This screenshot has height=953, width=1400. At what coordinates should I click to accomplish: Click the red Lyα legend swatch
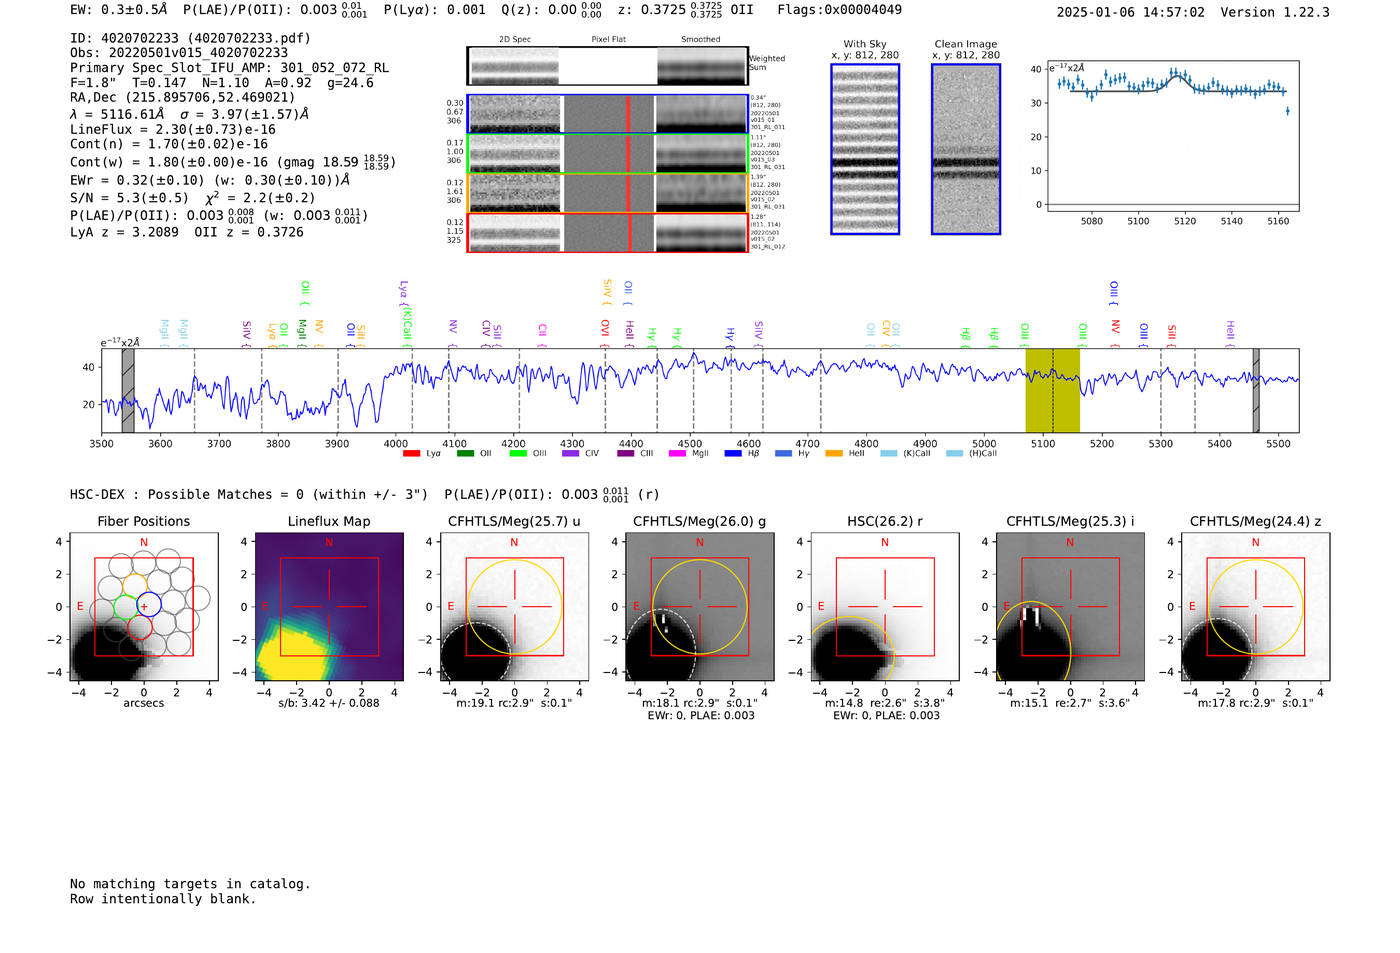click(x=411, y=454)
